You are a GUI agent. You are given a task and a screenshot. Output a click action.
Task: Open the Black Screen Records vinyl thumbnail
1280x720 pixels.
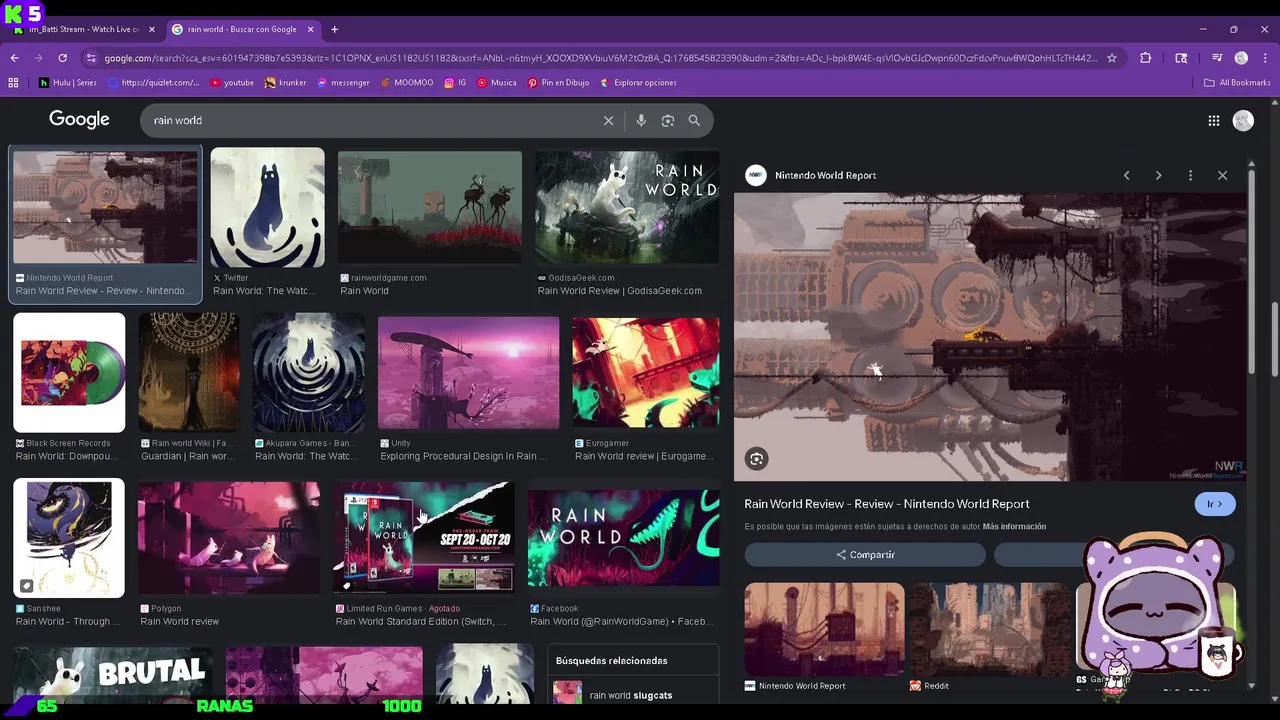tap(69, 372)
